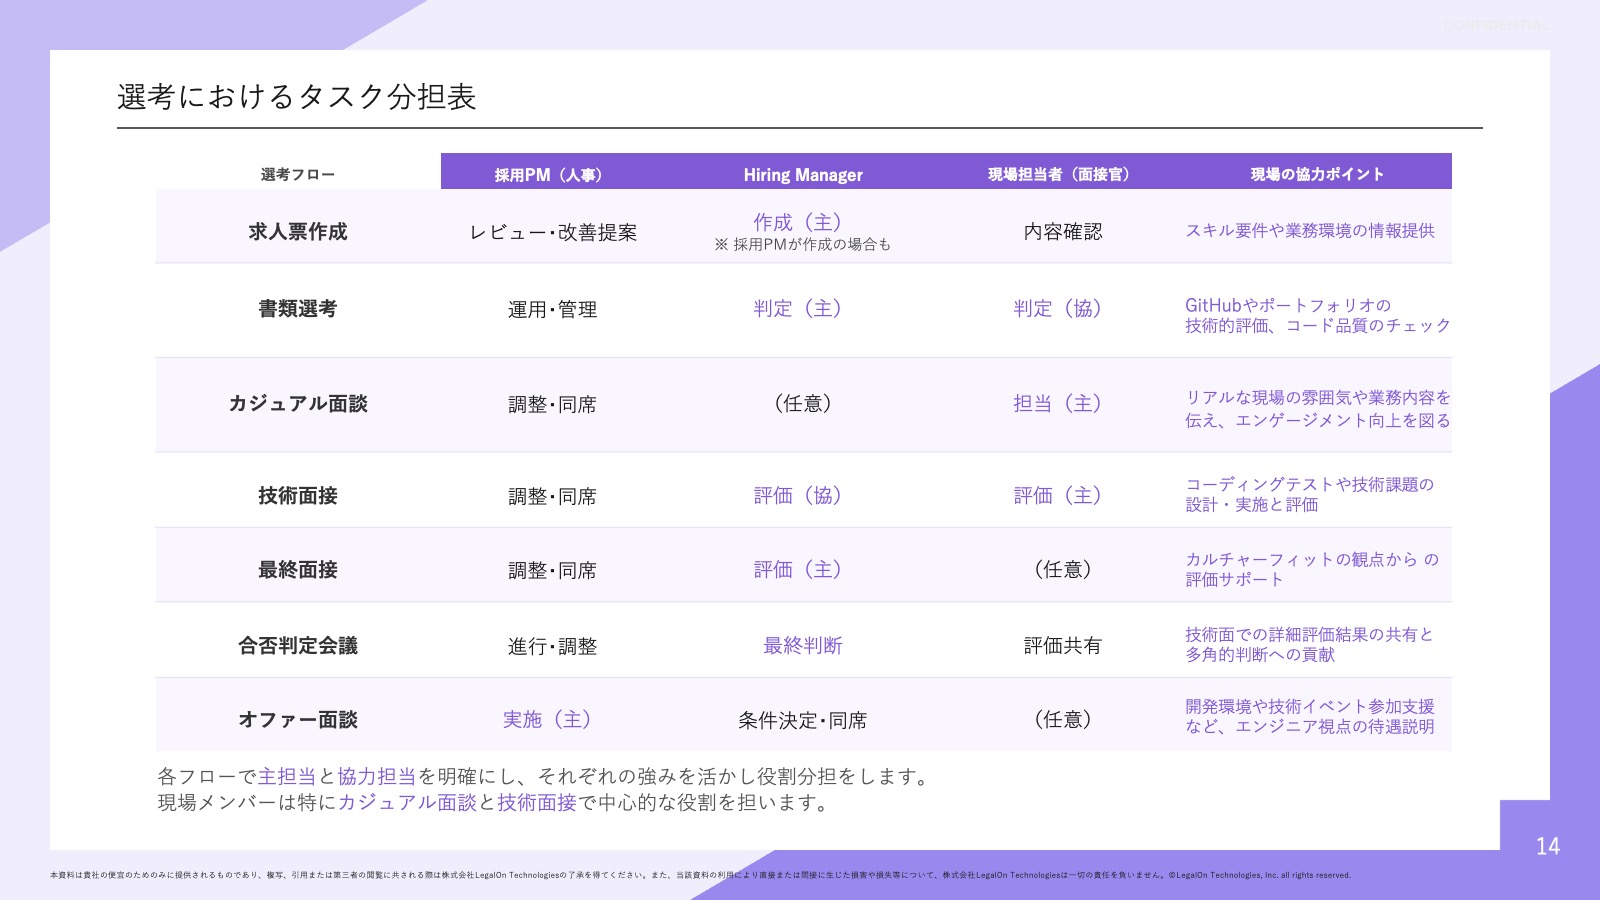
Task: Click the 採用PM(人事) column header
Action: point(549,175)
